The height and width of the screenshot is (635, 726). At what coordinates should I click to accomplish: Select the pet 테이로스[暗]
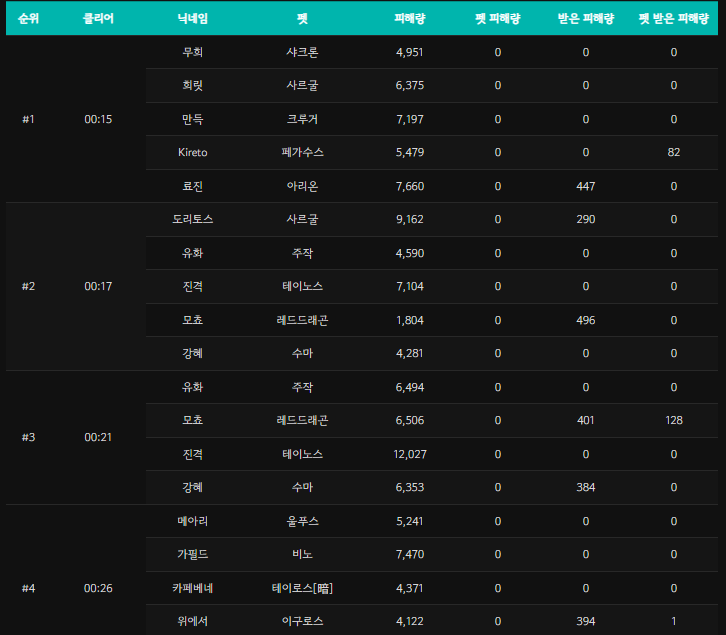click(x=302, y=588)
